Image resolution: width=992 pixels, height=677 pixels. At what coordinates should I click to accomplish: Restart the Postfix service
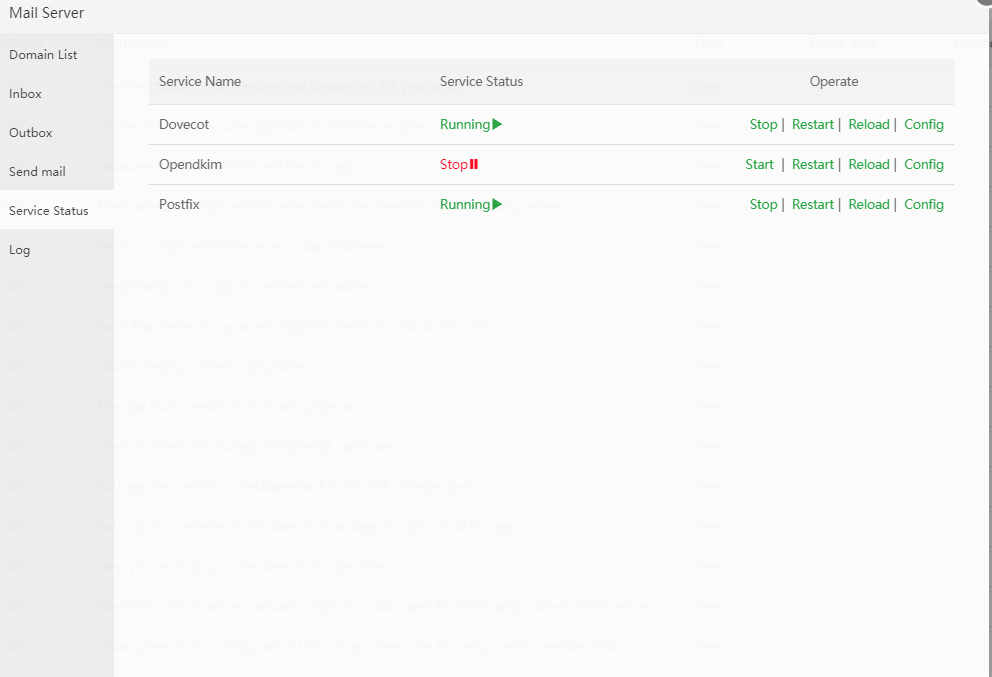pos(812,205)
